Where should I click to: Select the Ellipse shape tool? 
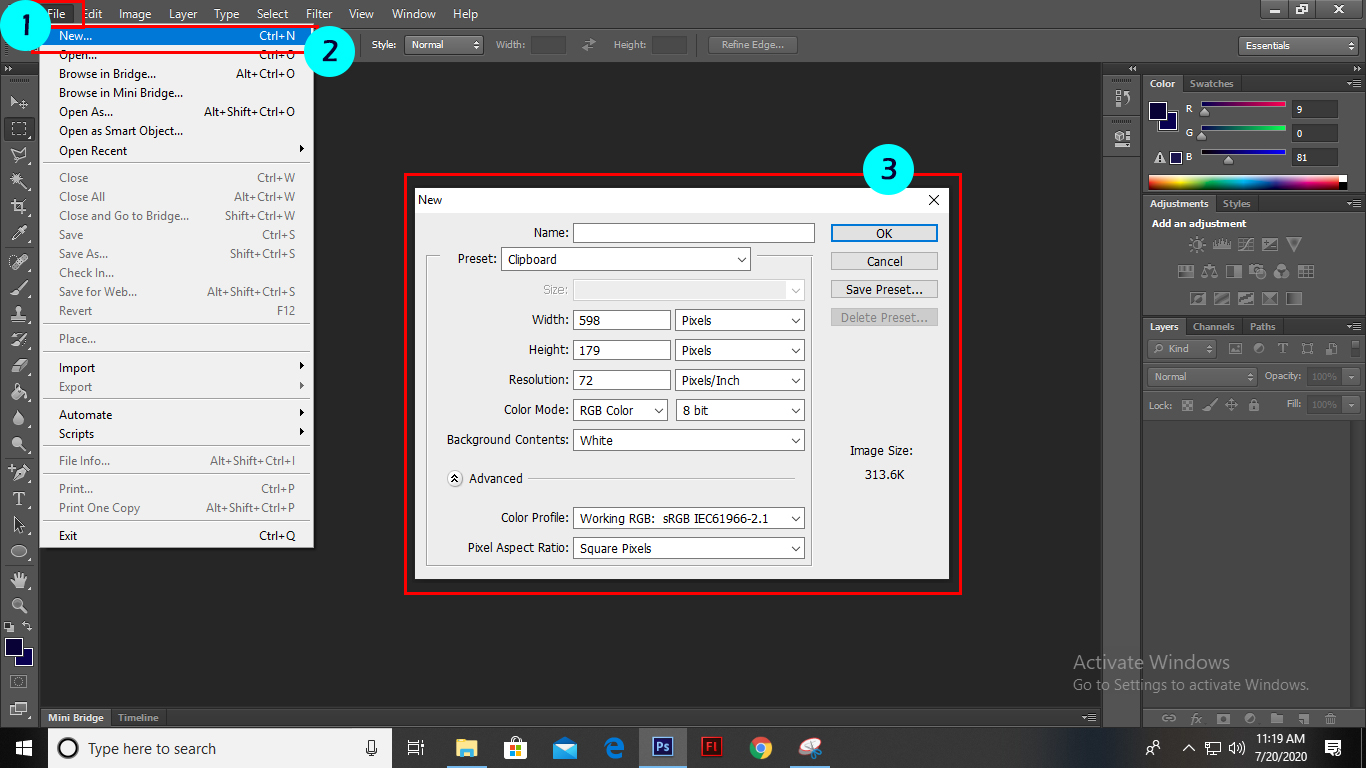[x=19, y=551]
